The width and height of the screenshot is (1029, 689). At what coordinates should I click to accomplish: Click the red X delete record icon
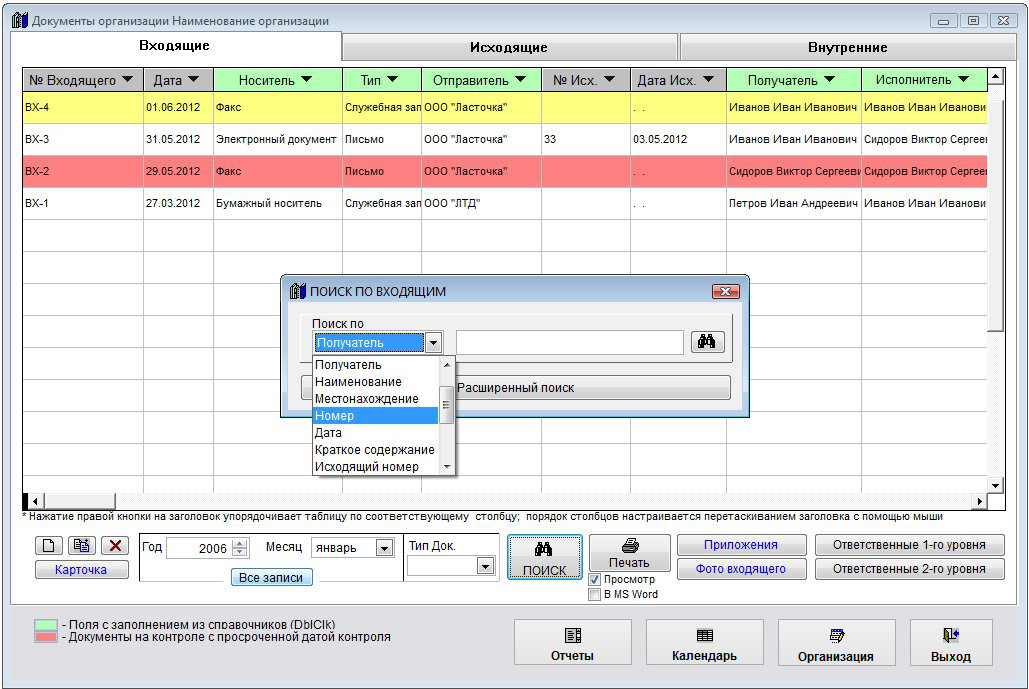tap(115, 546)
